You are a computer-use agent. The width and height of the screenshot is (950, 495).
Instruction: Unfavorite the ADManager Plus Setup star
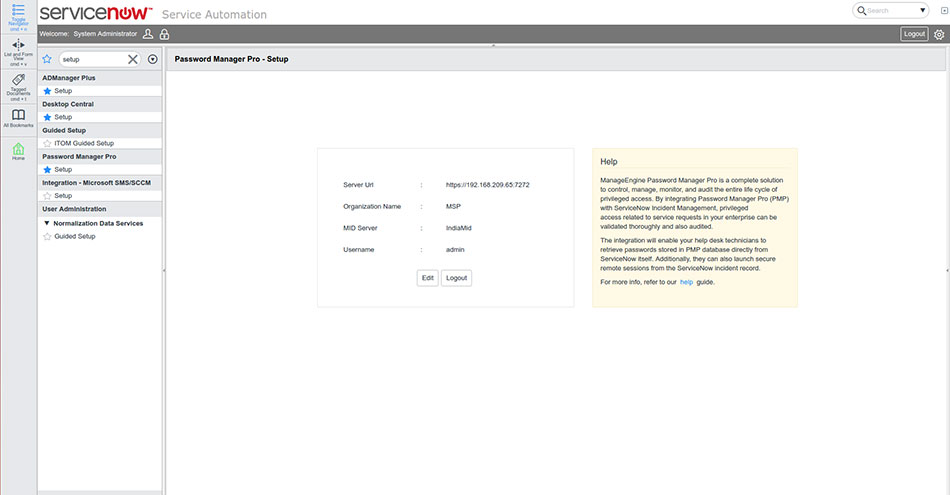click(x=47, y=91)
